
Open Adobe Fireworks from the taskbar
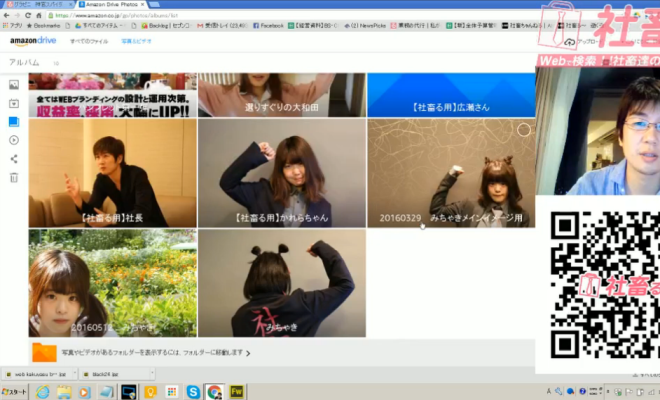(238, 391)
